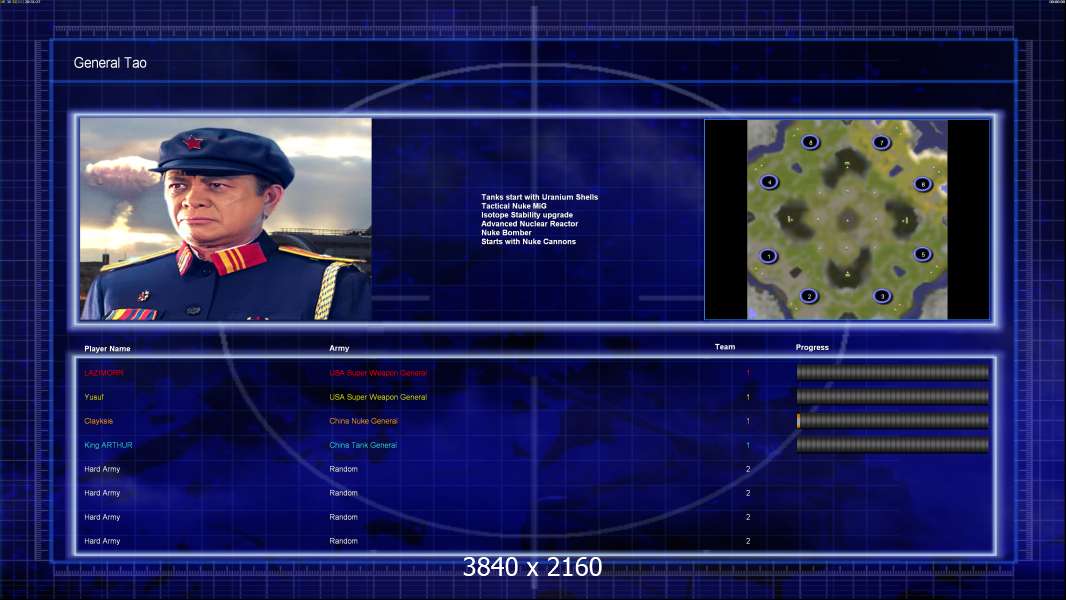1066x600 pixels.
Task: Click China Nuke General army text
Action: pyautogui.click(x=364, y=421)
